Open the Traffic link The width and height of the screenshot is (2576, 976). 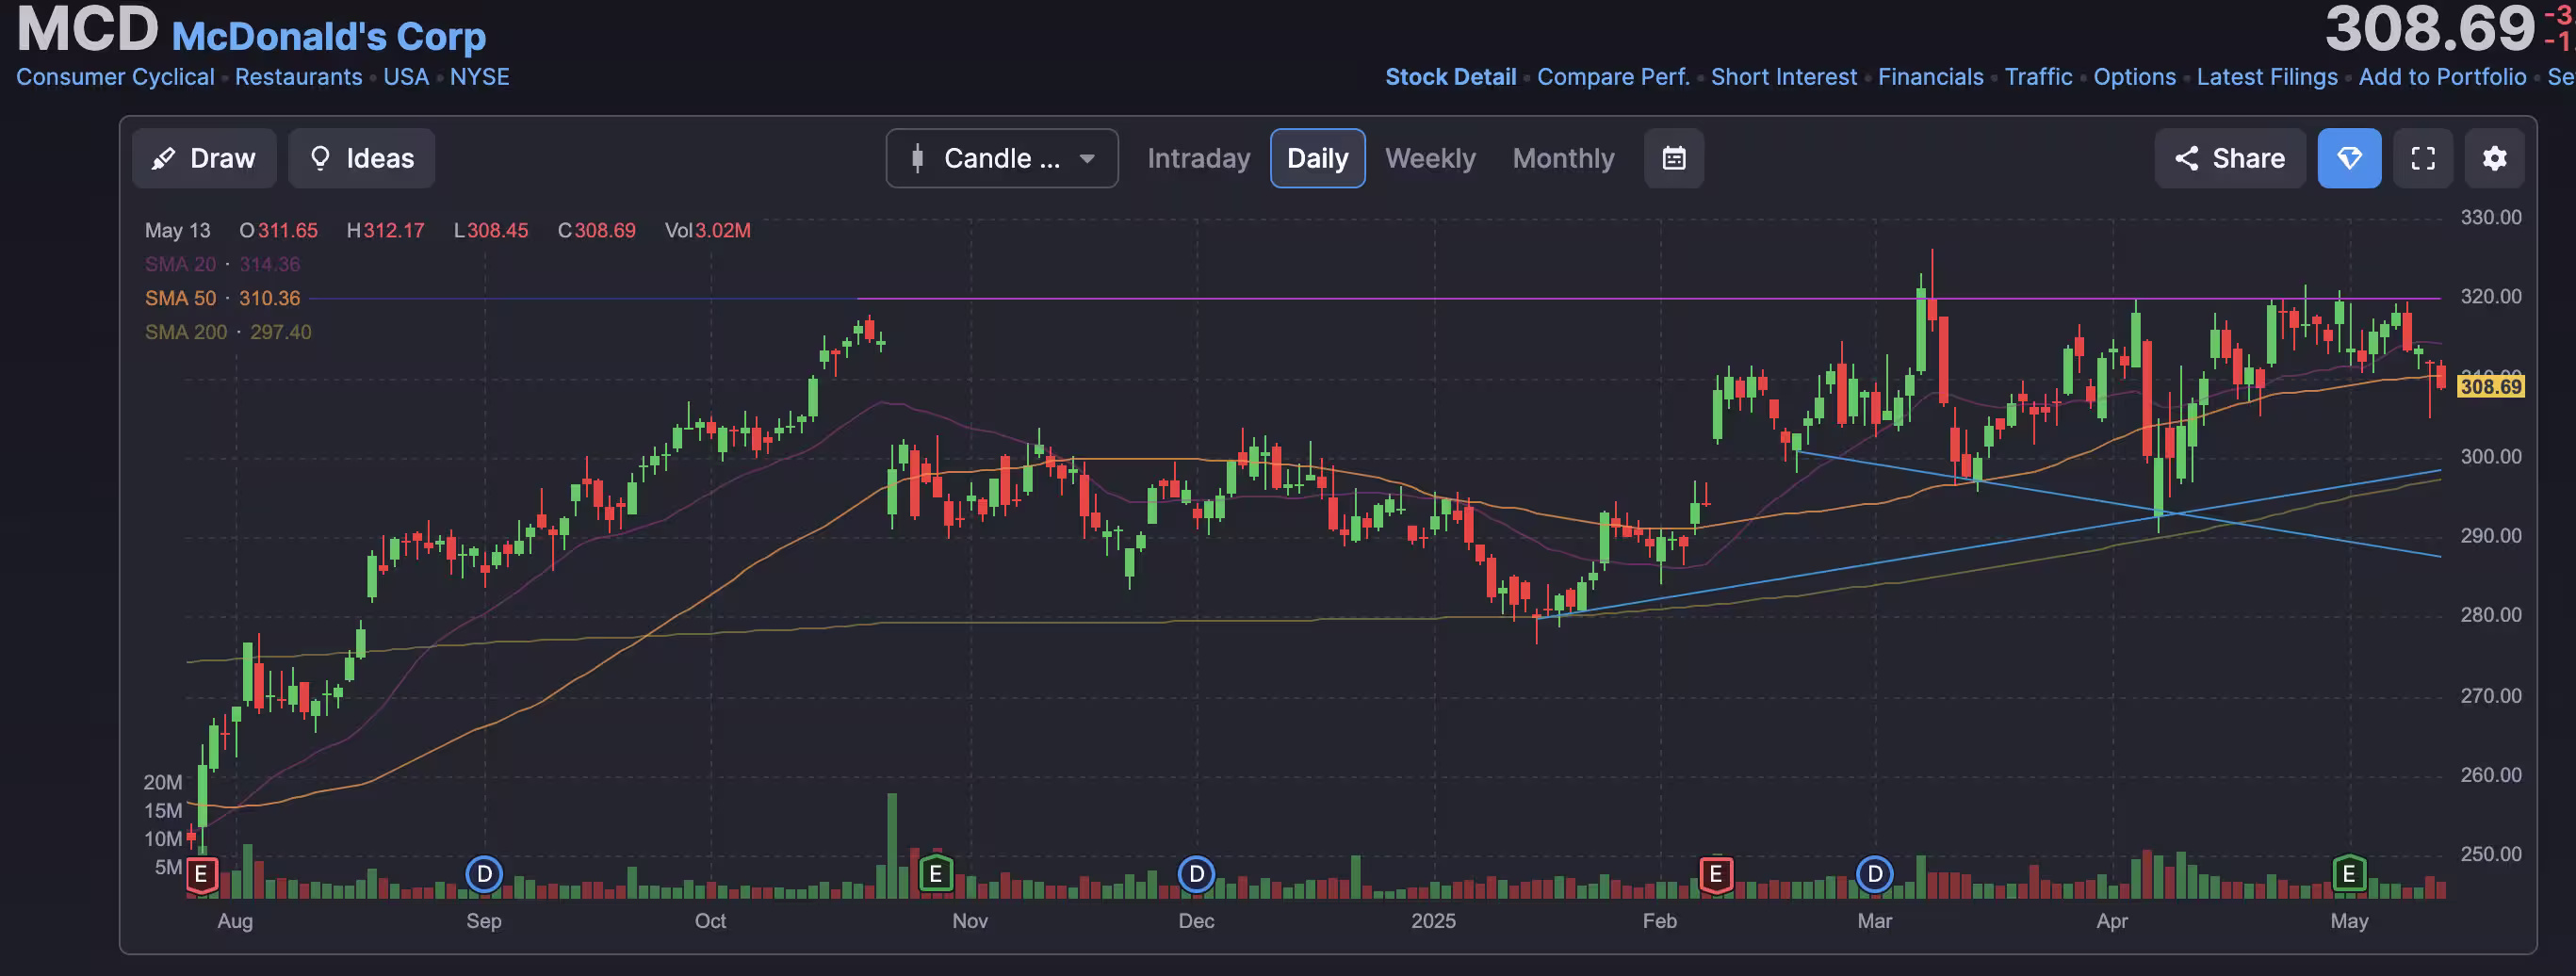(2038, 77)
